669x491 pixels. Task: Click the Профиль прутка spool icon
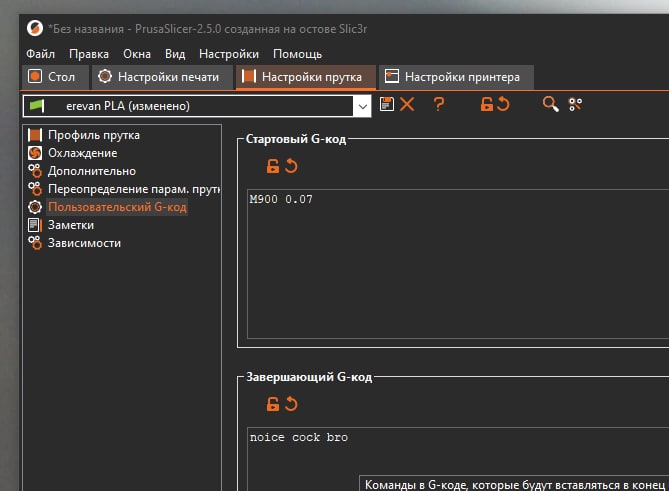point(35,135)
